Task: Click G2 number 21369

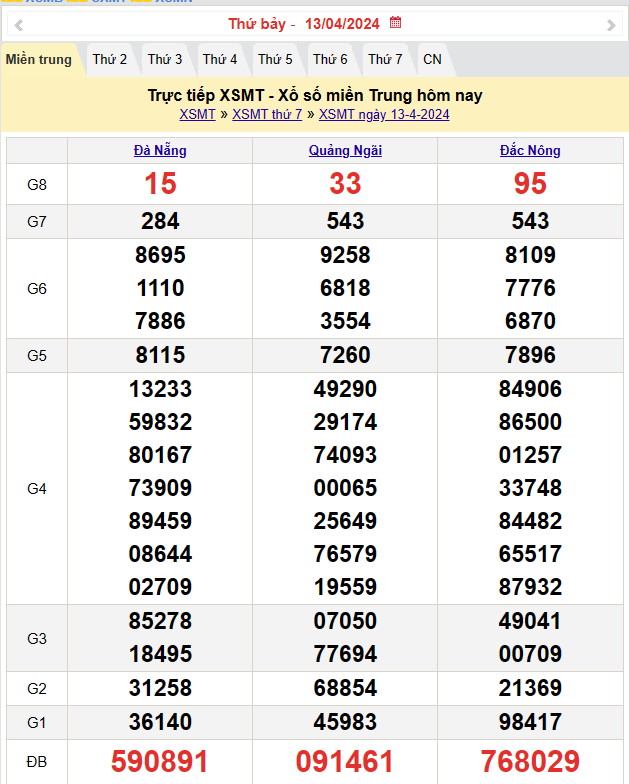Action: click(x=530, y=688)
